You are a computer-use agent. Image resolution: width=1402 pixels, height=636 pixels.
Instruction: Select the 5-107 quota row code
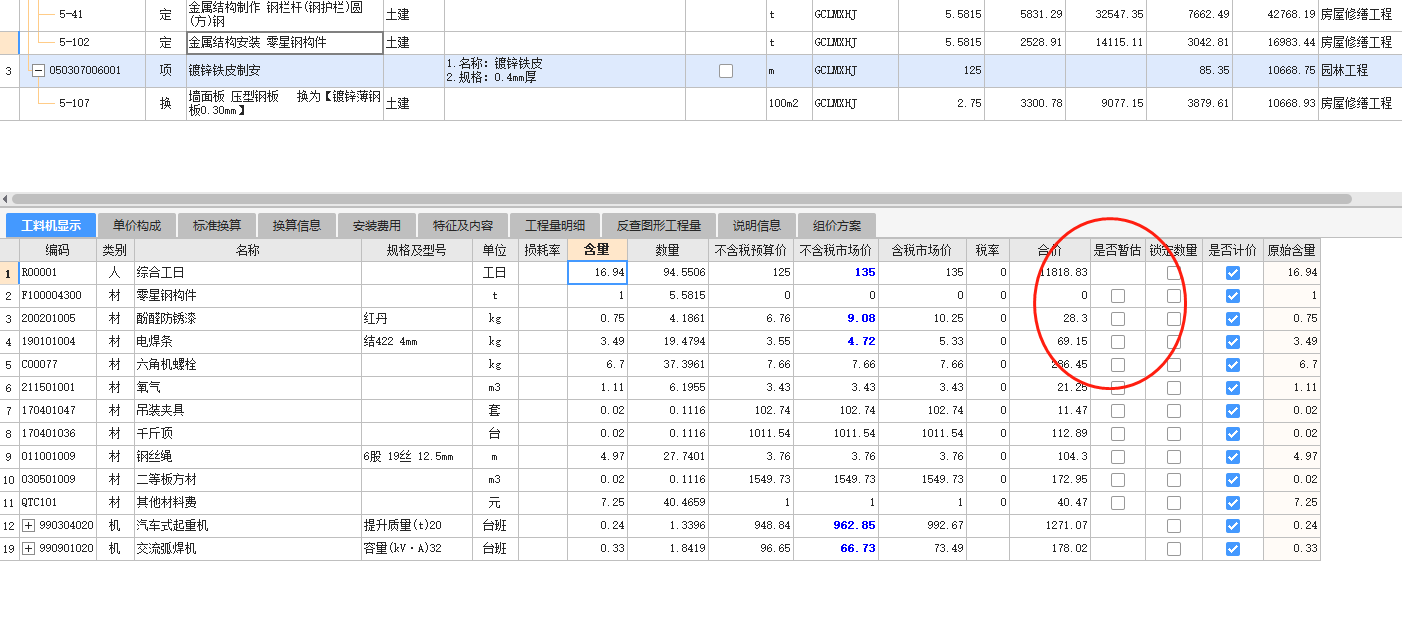pos(74,103)
